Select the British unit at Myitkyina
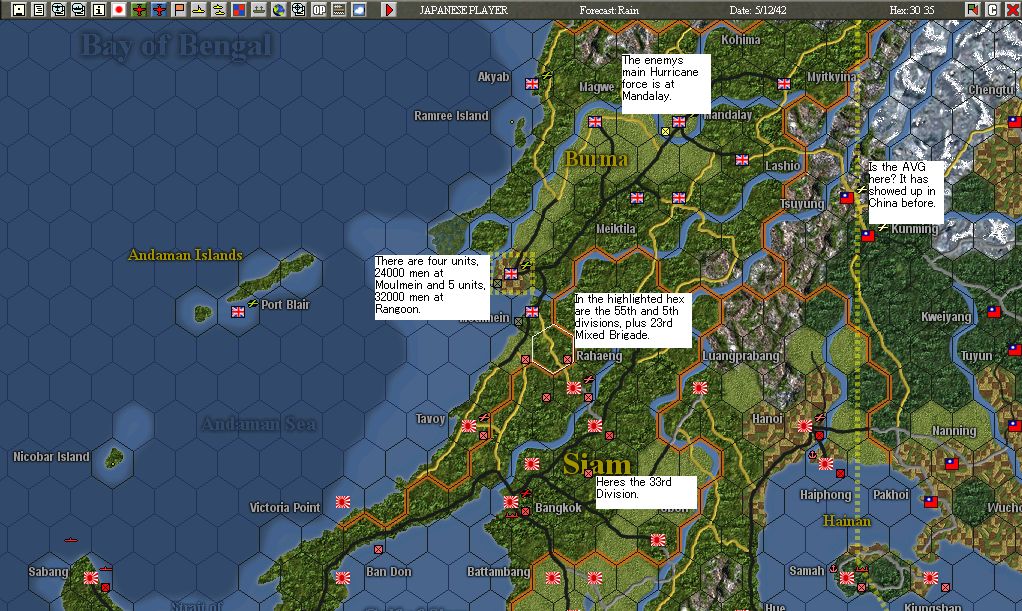Screen dimensions: 1022x611 [x=783, y=84]
